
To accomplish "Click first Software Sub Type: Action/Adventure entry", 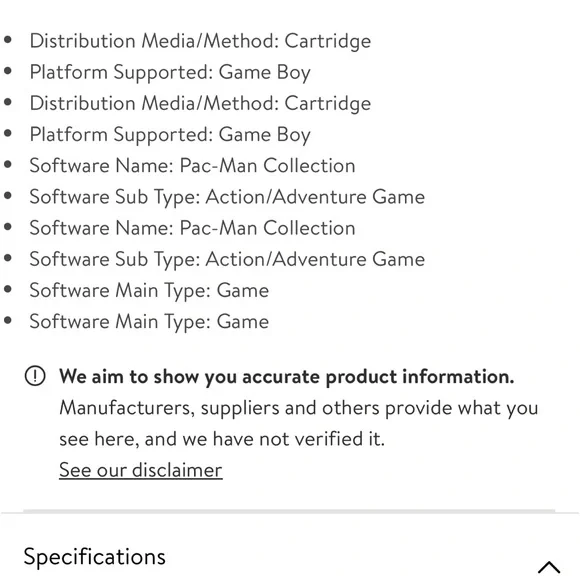I will (x=227, y=197).
